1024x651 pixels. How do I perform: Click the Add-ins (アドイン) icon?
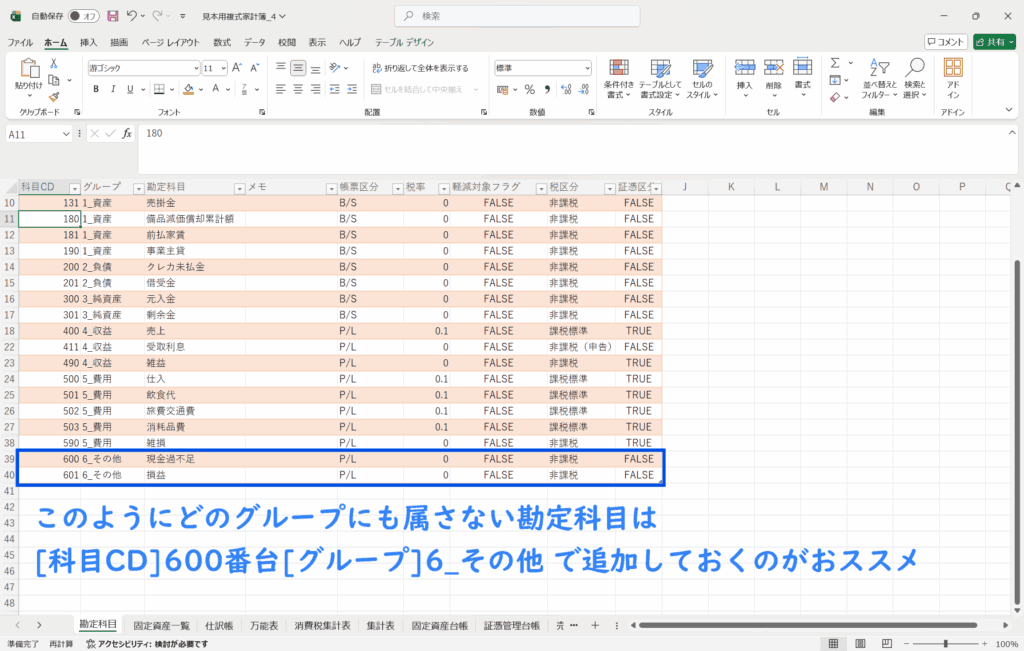click(953, 75)
